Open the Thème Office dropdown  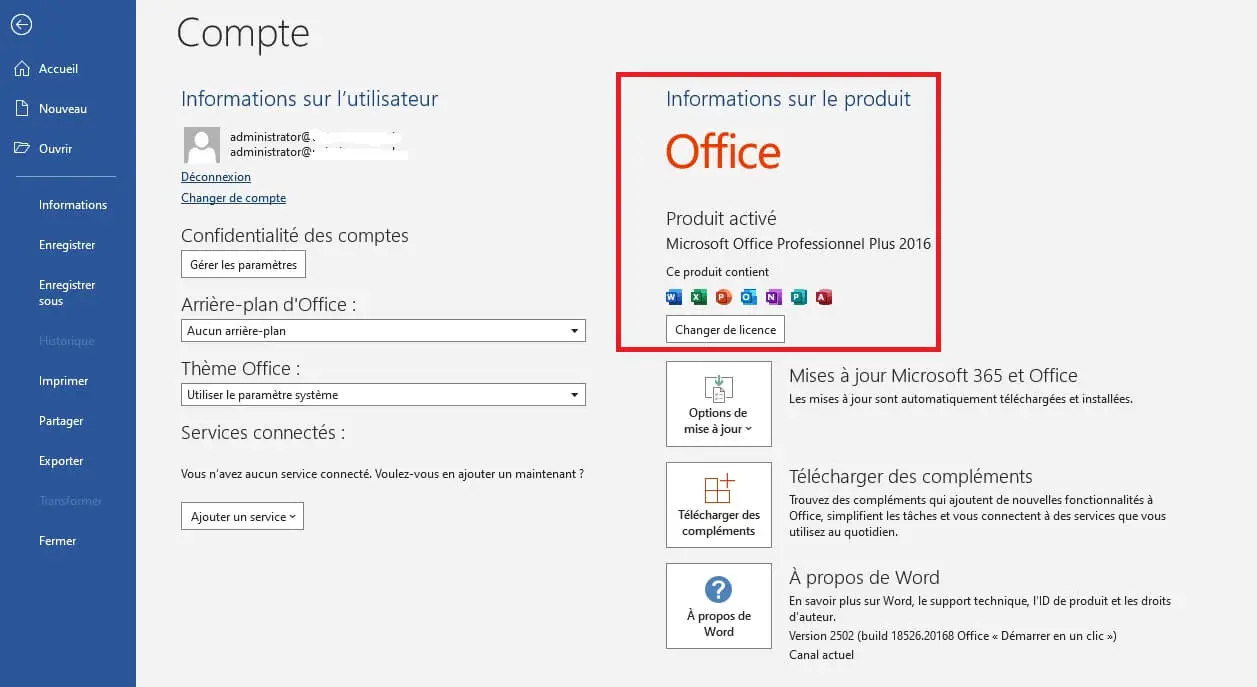[x=383, y=395]
